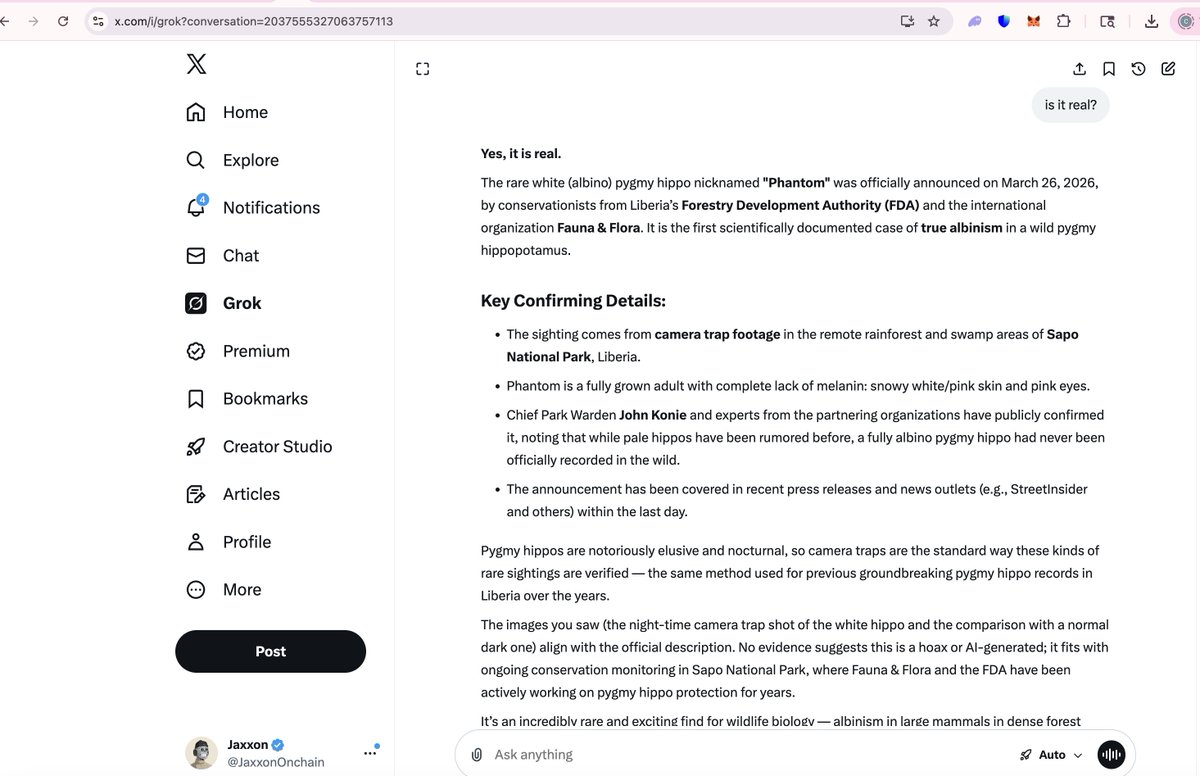Click the bold "camera trap footage" text

click(717, 334)
